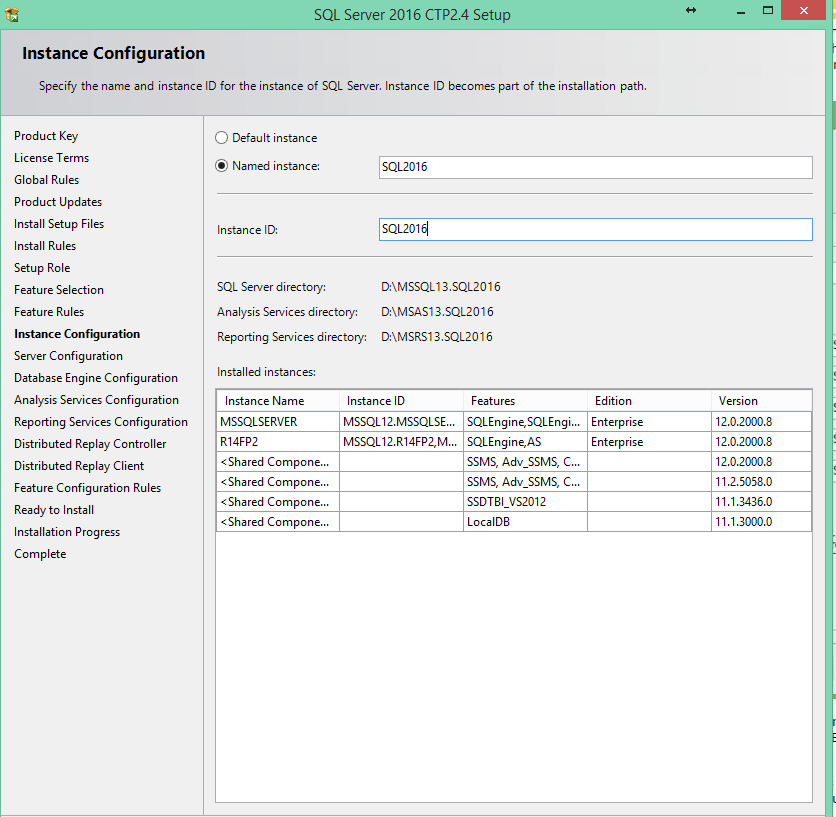The width and height of the screenshot is (836, 817).
Task: Click version 11.1.3000.0 cell
Action: (x=761, y=522)
